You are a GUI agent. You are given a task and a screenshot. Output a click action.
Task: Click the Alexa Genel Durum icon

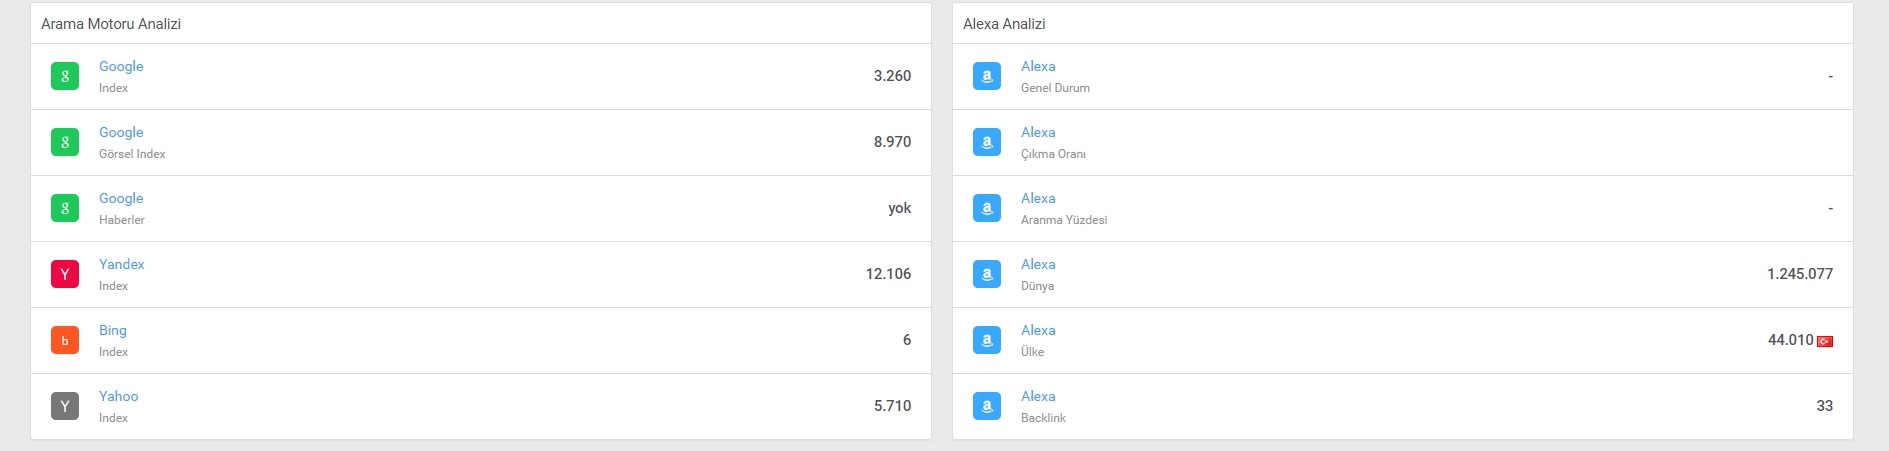987,76
